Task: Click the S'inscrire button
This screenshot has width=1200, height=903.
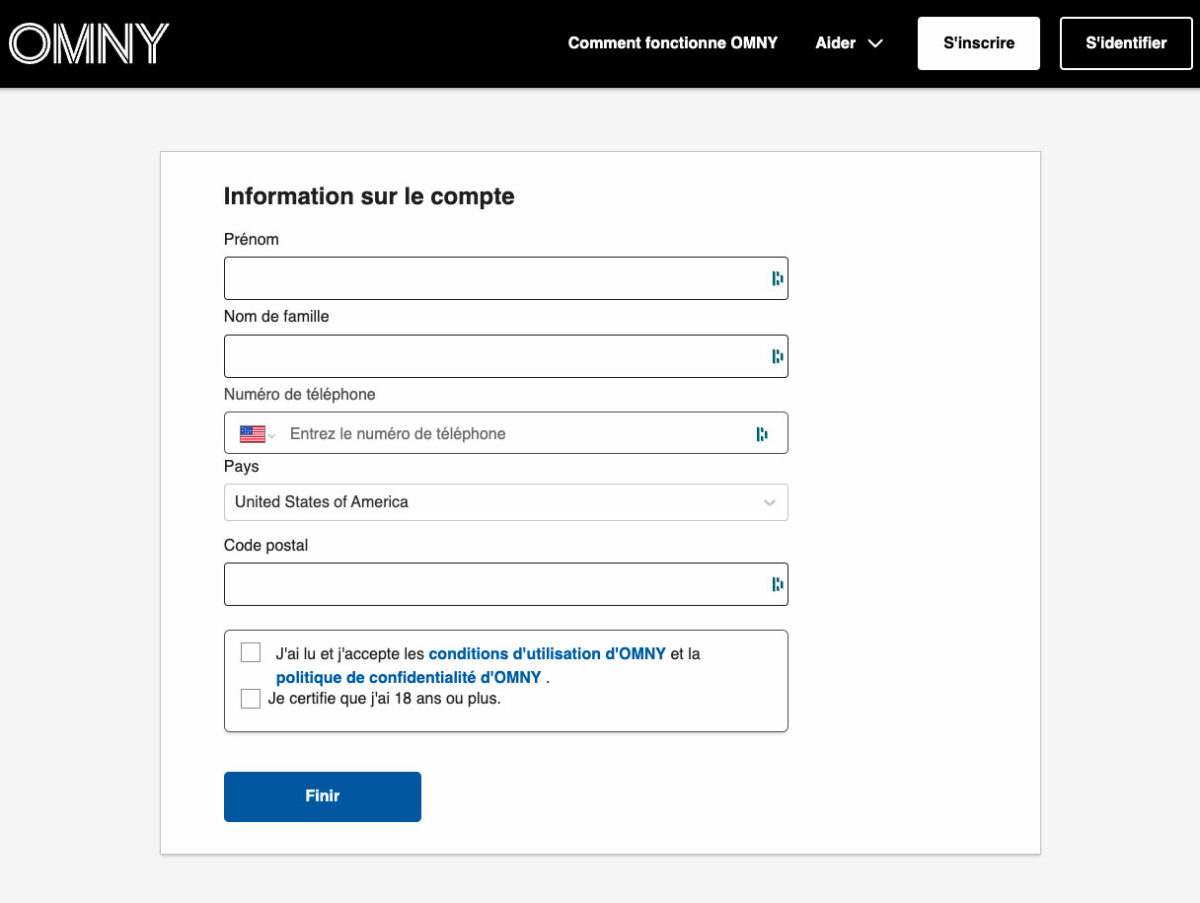Action: [x=979, y=43]
